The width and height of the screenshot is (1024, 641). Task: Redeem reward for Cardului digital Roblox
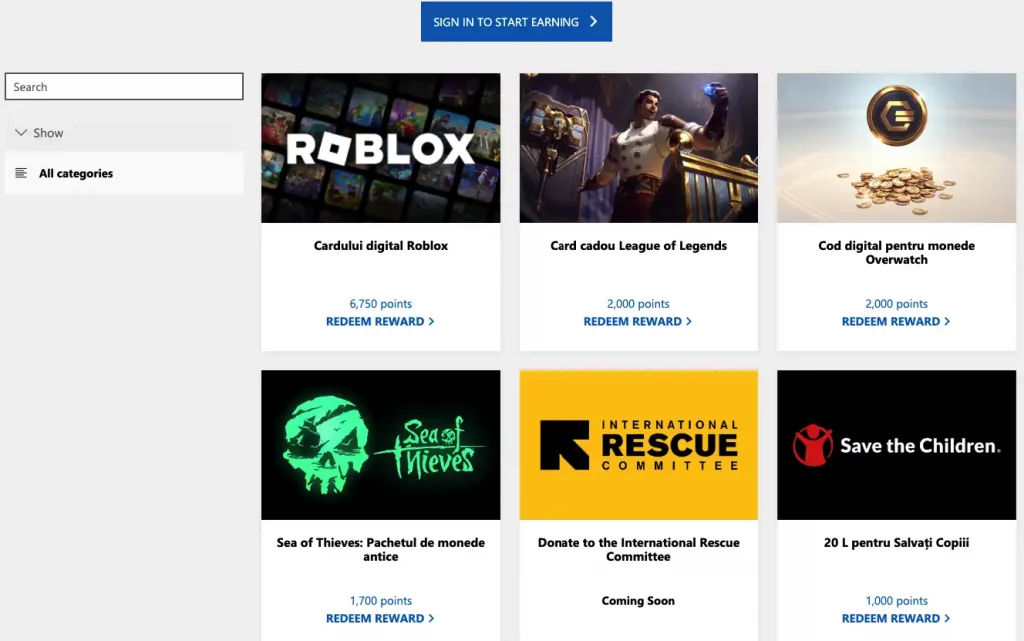(x=380, y=321)
